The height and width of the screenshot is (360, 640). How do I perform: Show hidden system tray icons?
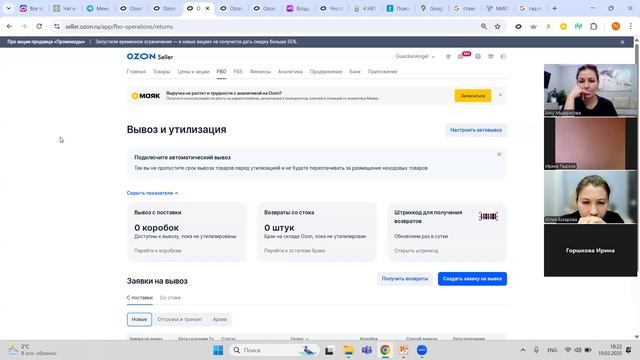pos(522,350)
